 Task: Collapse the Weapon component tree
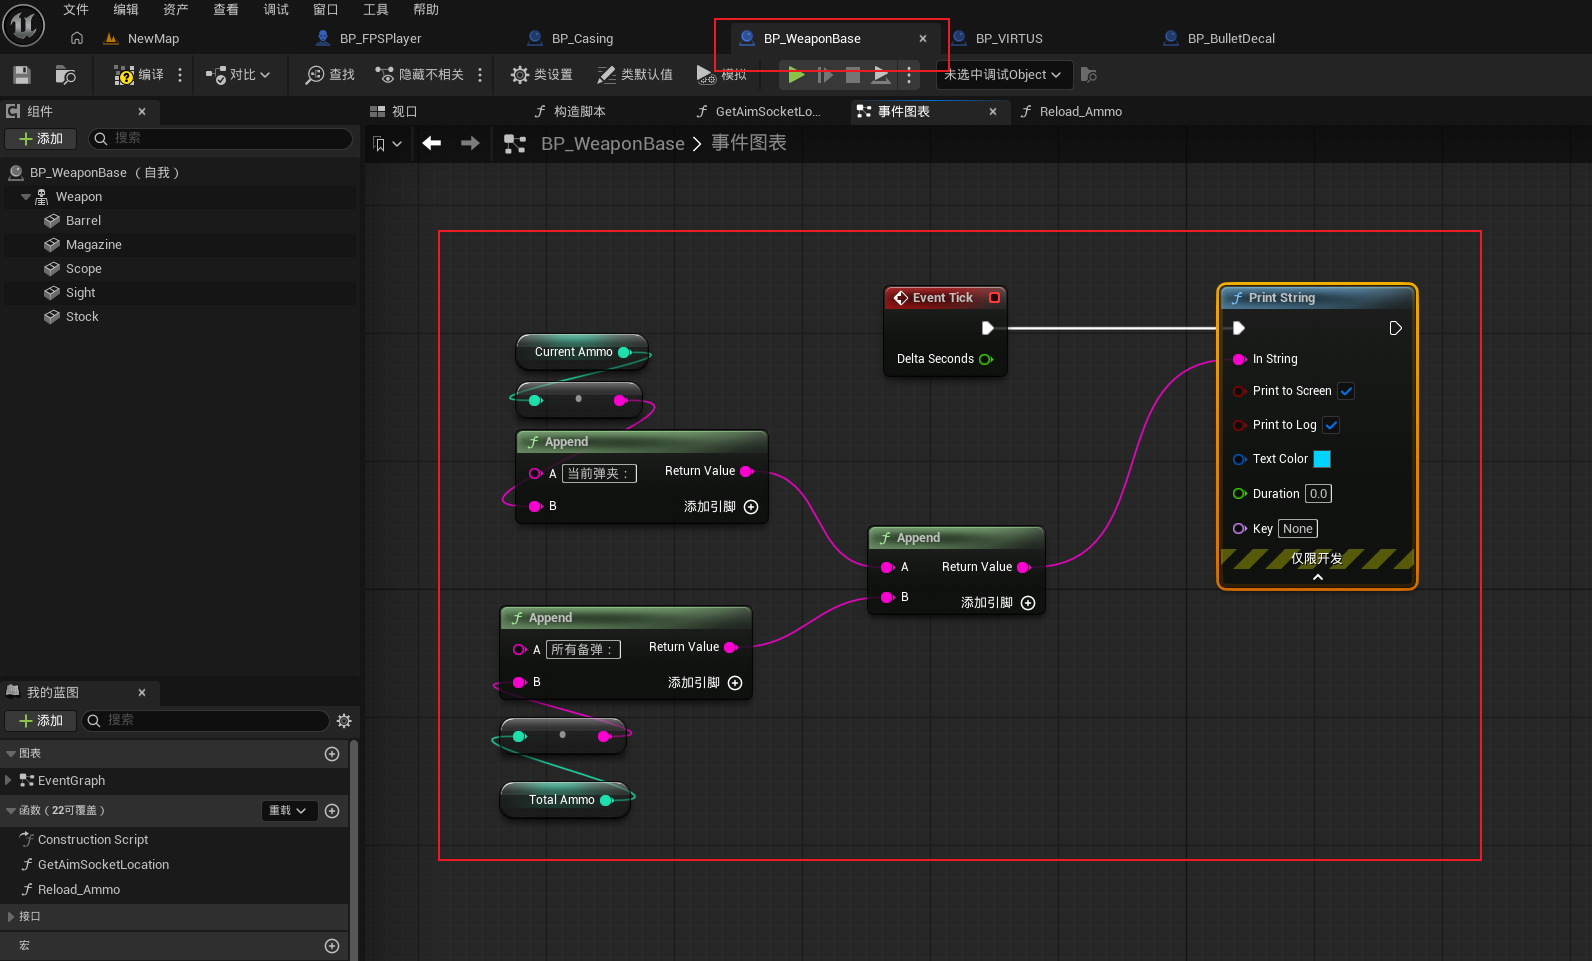(x=26, y=197)
